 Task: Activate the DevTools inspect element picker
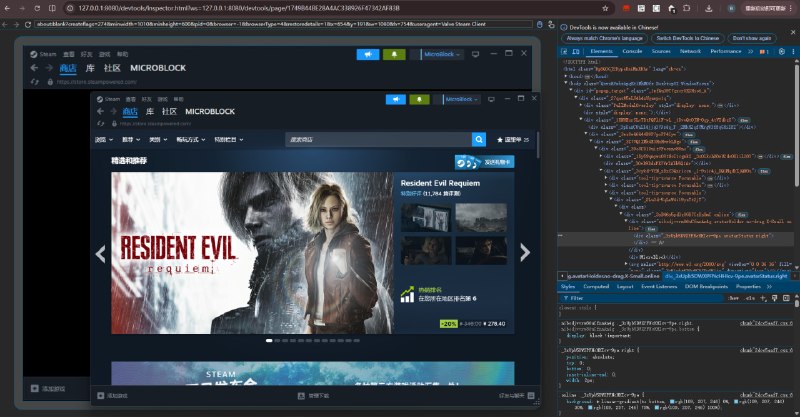click(564, 52)
